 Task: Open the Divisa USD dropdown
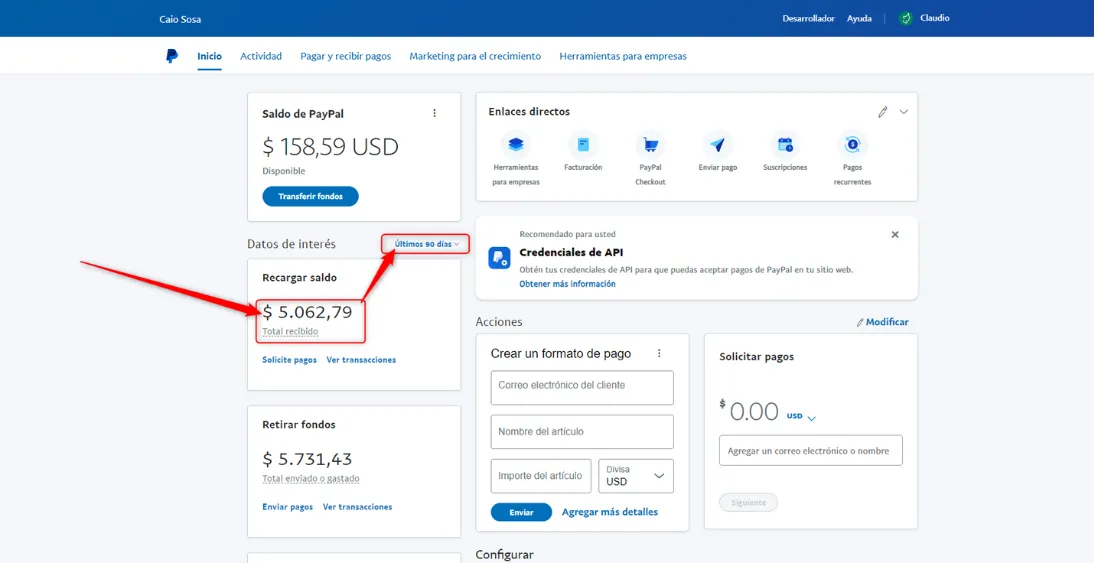coord(636,476)
